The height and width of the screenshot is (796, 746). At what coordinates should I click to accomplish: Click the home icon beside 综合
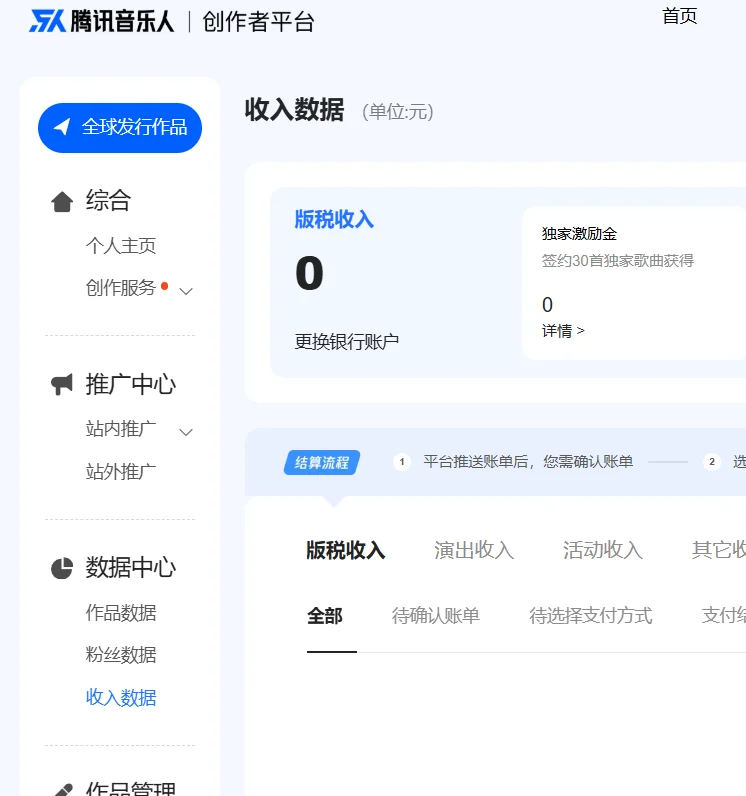pos(62,202)
